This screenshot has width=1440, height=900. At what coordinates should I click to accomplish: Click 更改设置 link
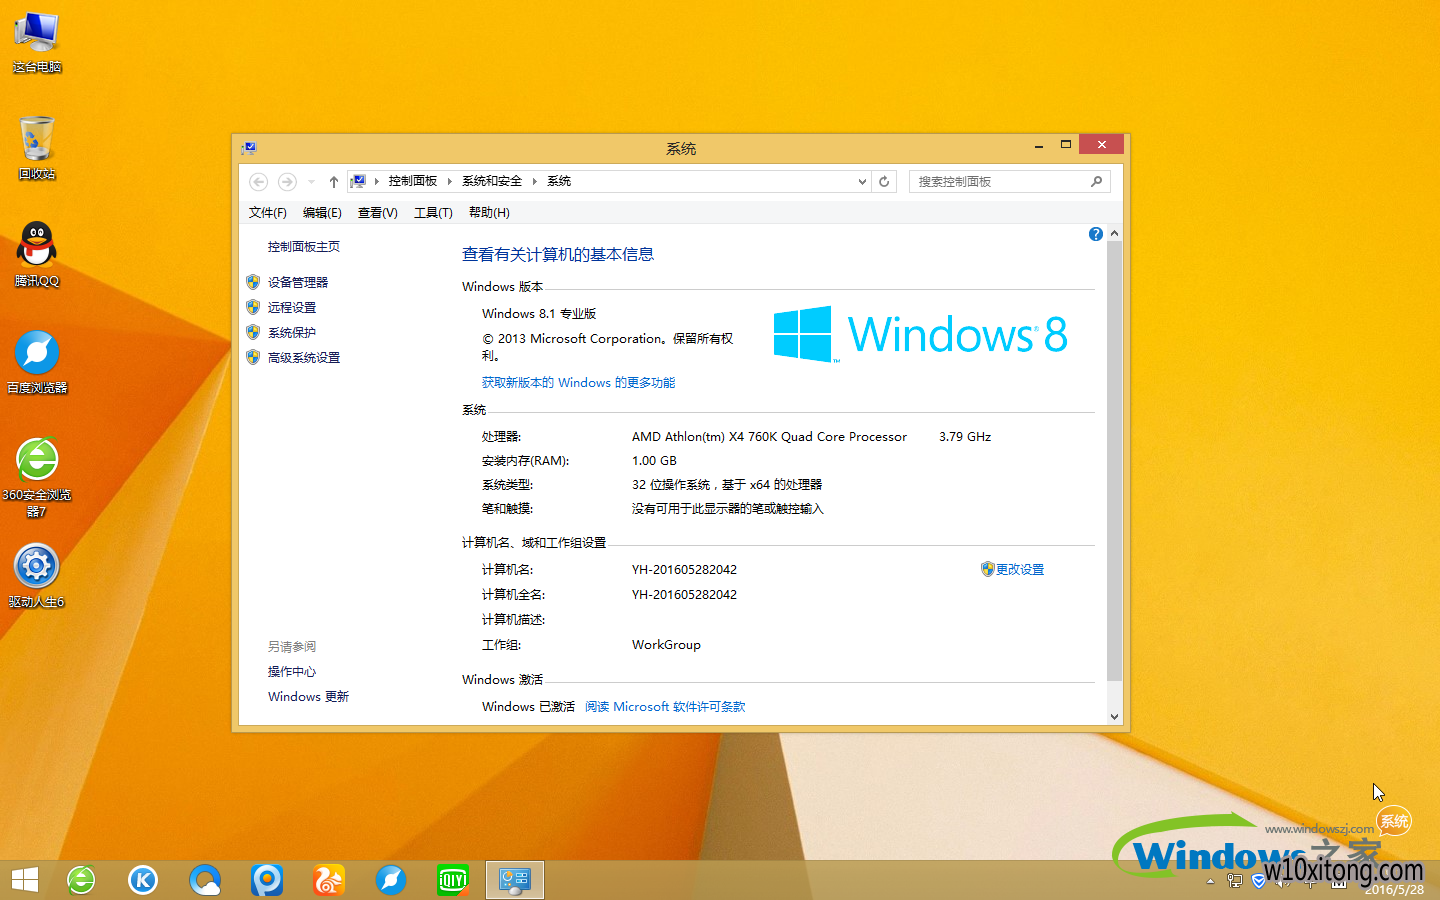click(1020, 569)
